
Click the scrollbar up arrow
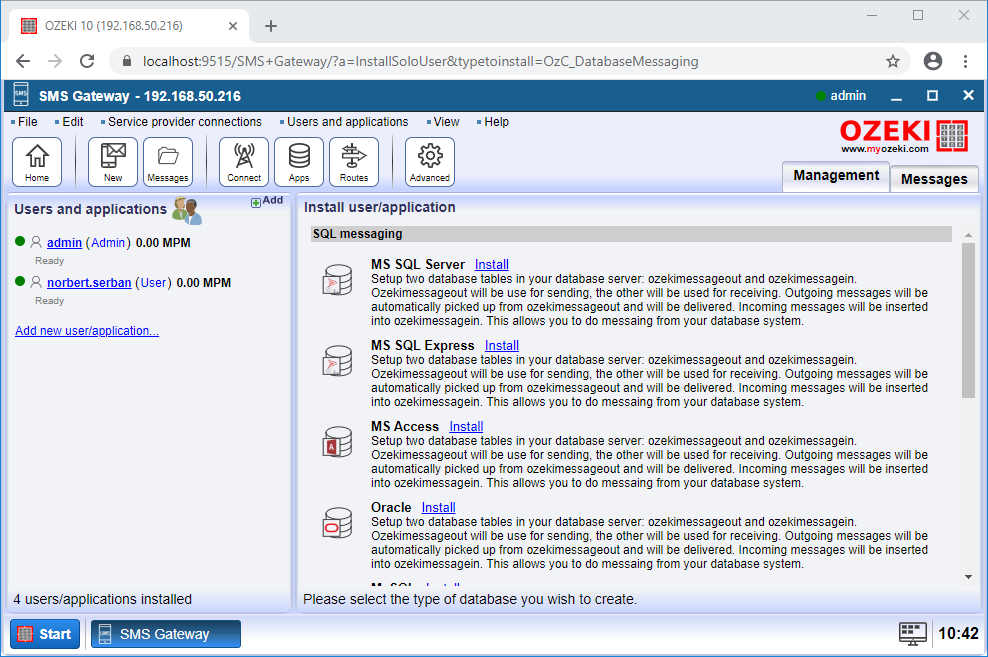click(968, 234)
